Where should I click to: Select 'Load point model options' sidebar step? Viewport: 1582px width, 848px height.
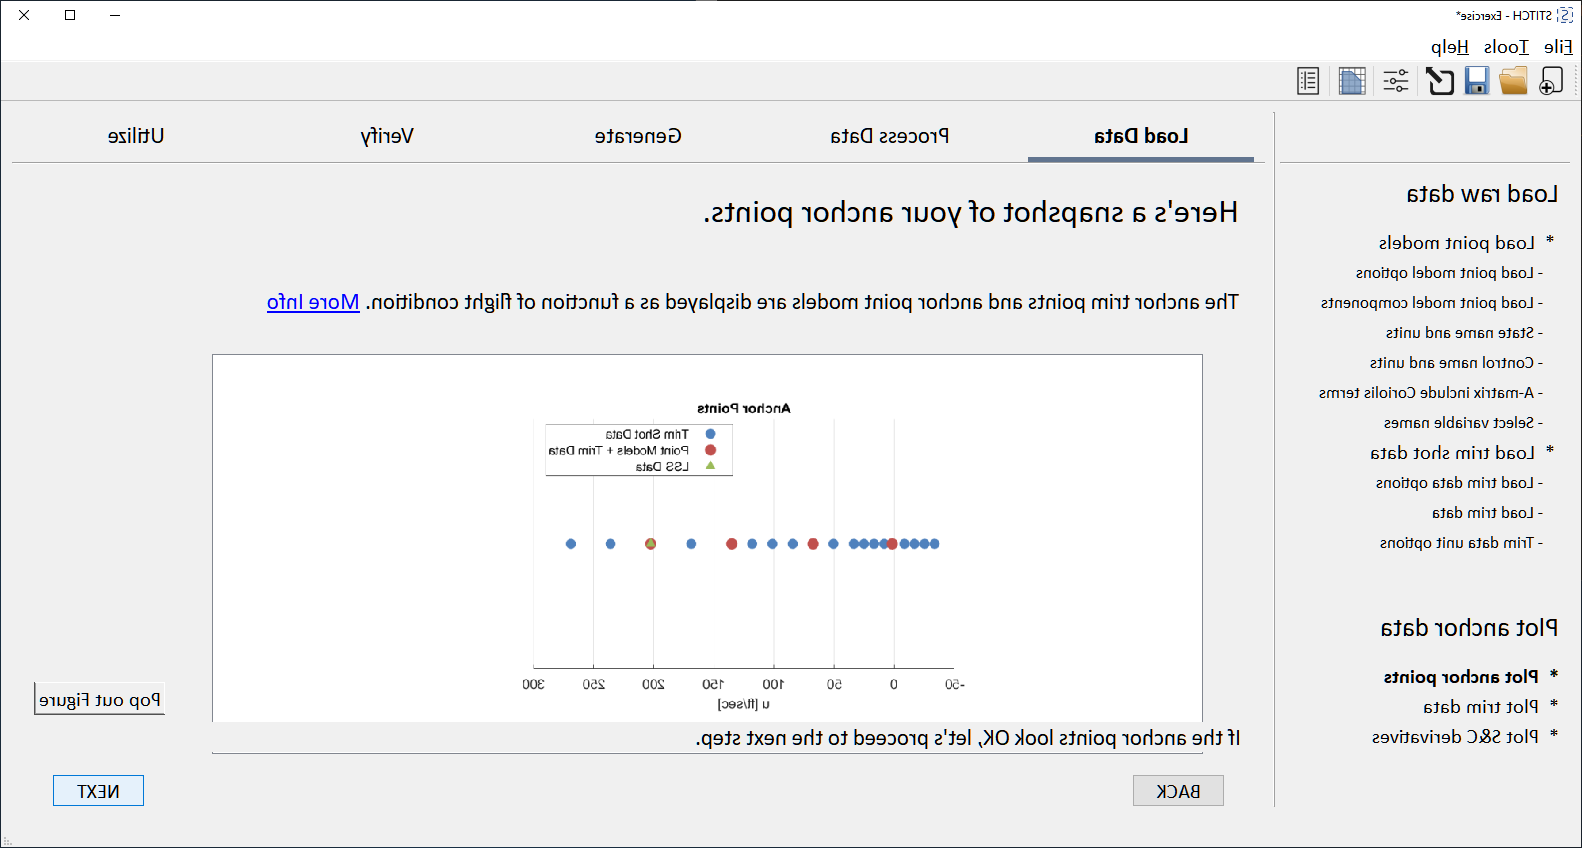(x=1449, y=273)
